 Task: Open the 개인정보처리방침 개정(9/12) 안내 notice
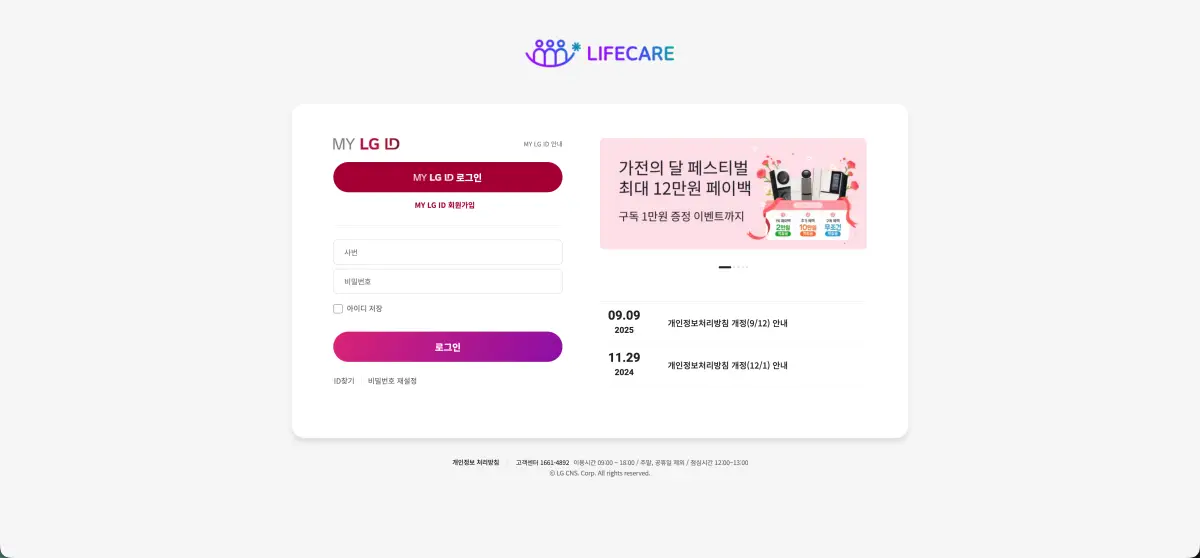(728, 323)
